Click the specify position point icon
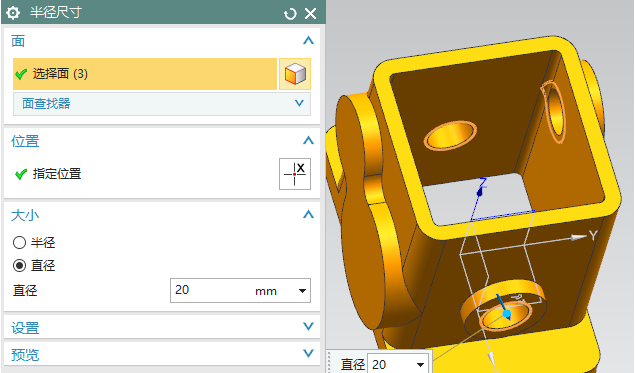635x373 pixels. pos(295,174)
